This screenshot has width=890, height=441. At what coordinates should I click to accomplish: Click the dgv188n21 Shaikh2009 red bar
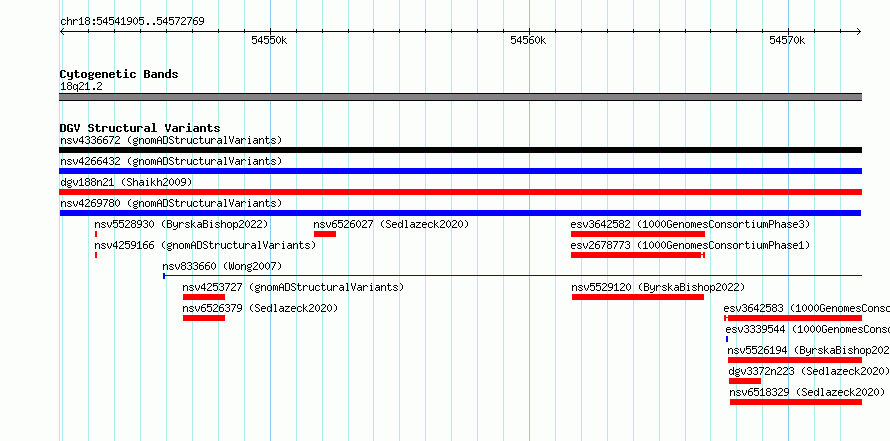point(460,192)
